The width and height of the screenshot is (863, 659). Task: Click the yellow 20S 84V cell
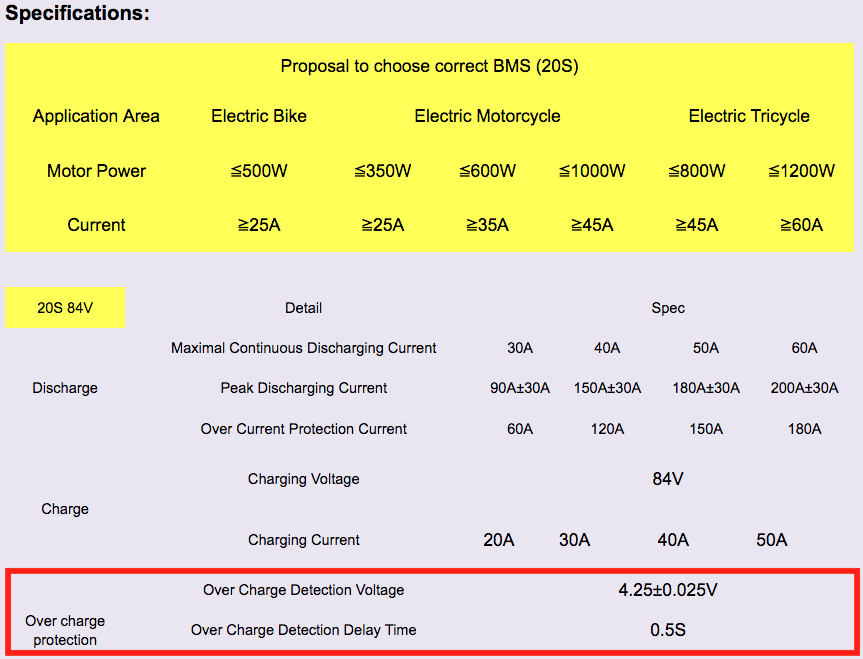point(65,308)
